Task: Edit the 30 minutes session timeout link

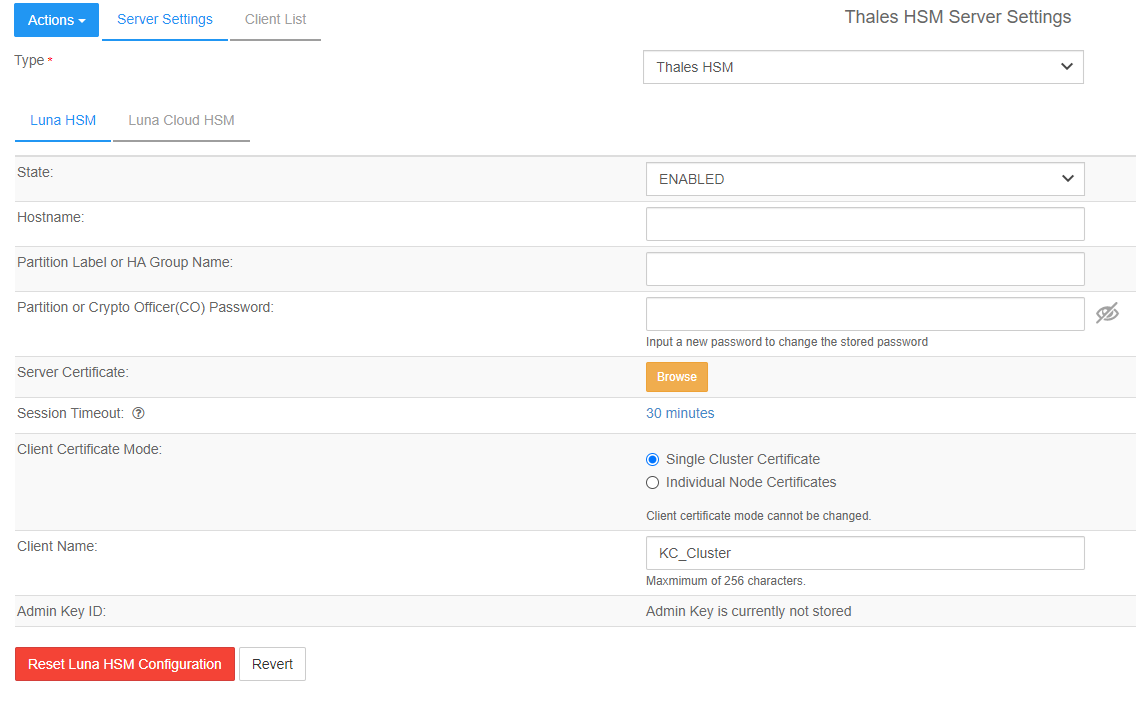Action: 680,413
